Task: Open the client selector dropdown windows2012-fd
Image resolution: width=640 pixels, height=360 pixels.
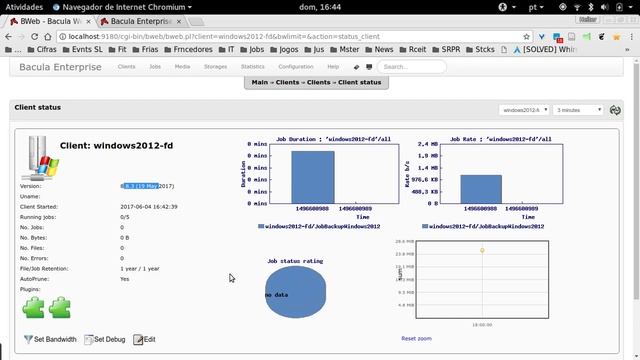Action: click(x=524, y=110)
